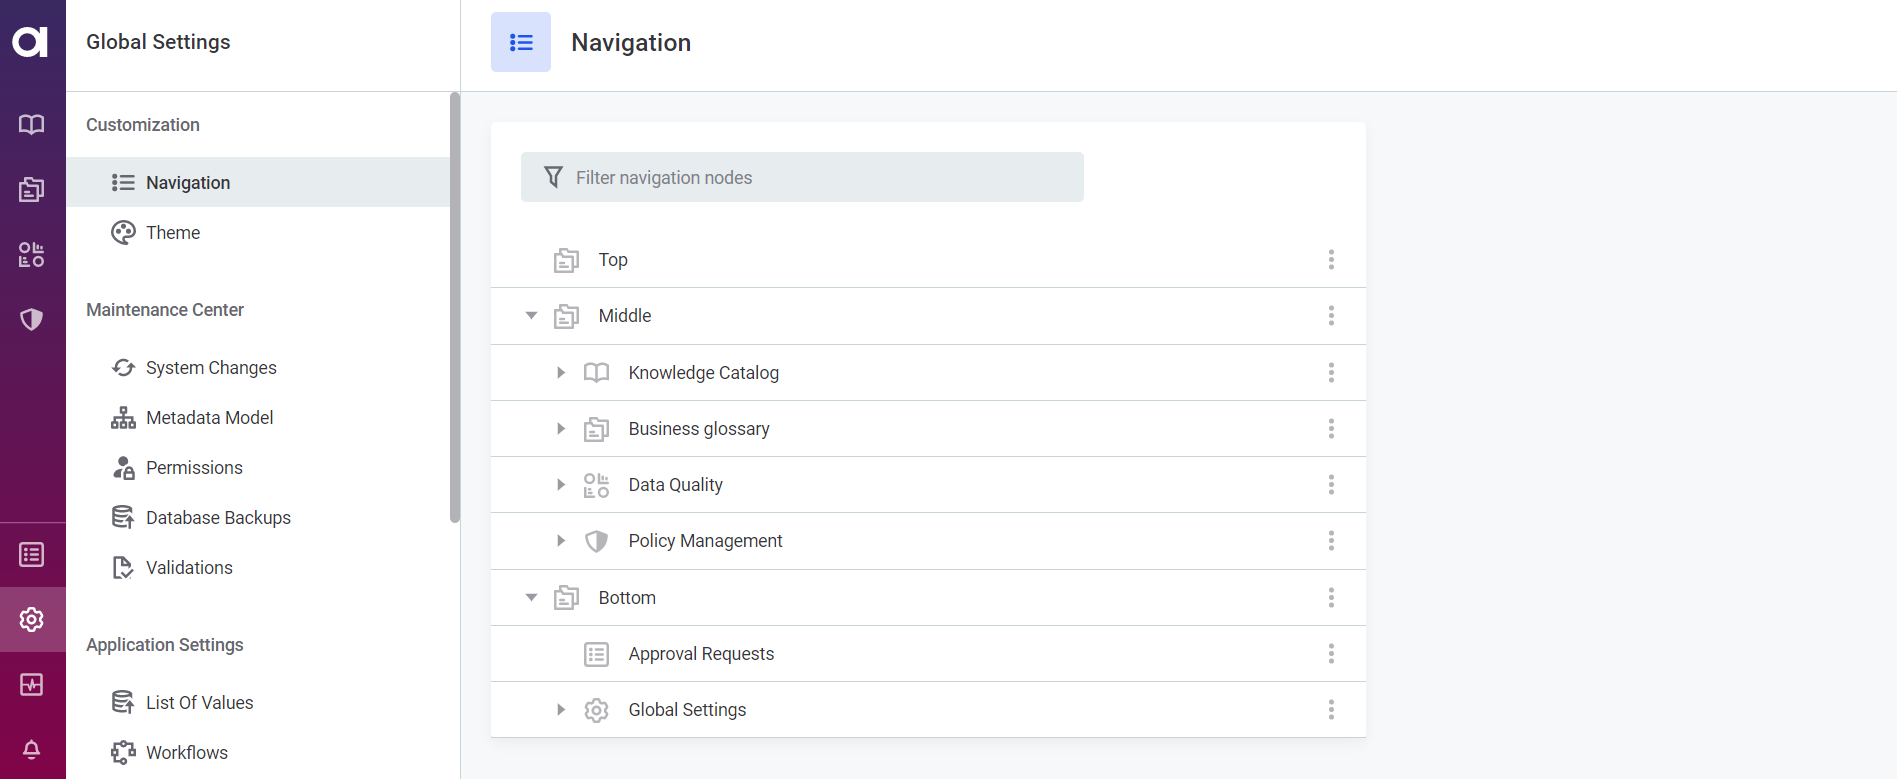
Task: Collapse the Middle navigation node
Action: coord(532,316)
